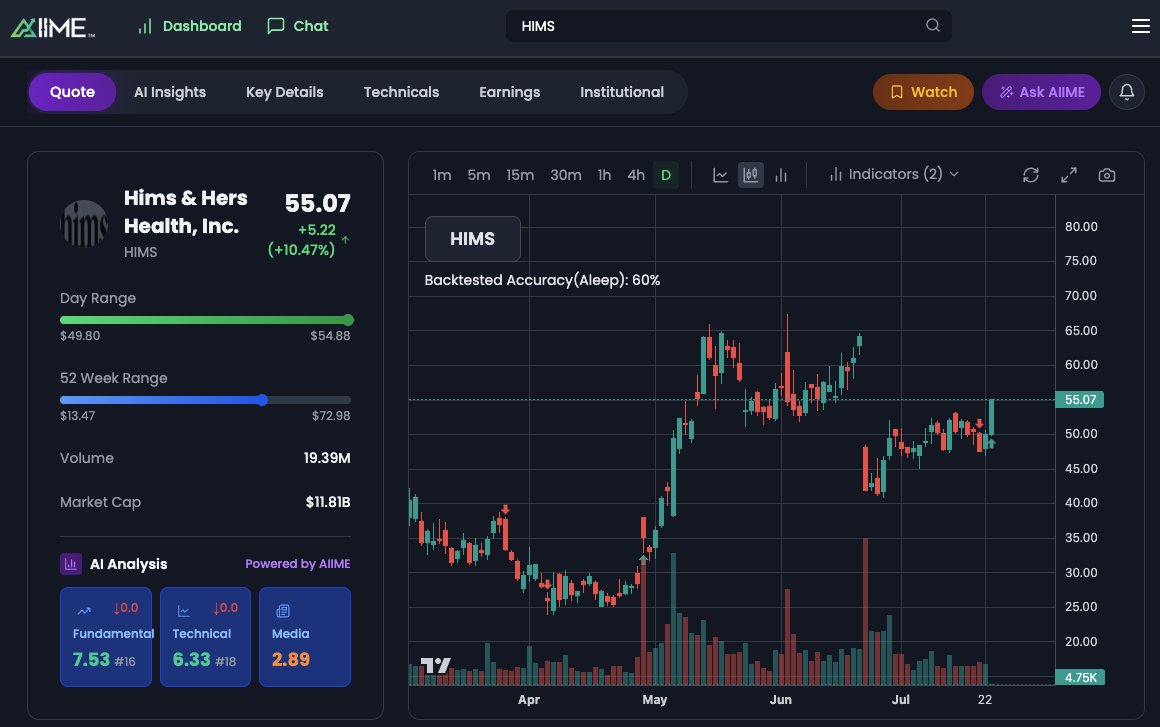The image size is (1160, 727).
Task: Select the 4h chart interval
Action: [636, 175]
